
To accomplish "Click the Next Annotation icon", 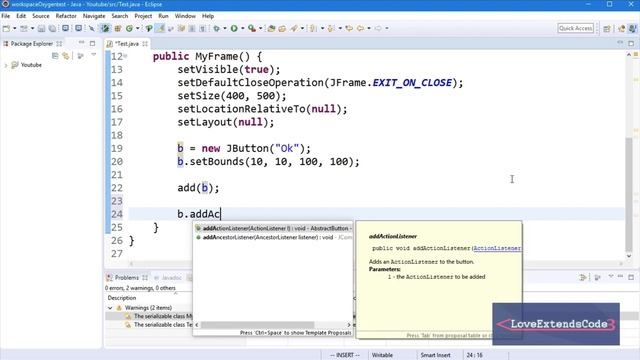I will pos(313,28).
